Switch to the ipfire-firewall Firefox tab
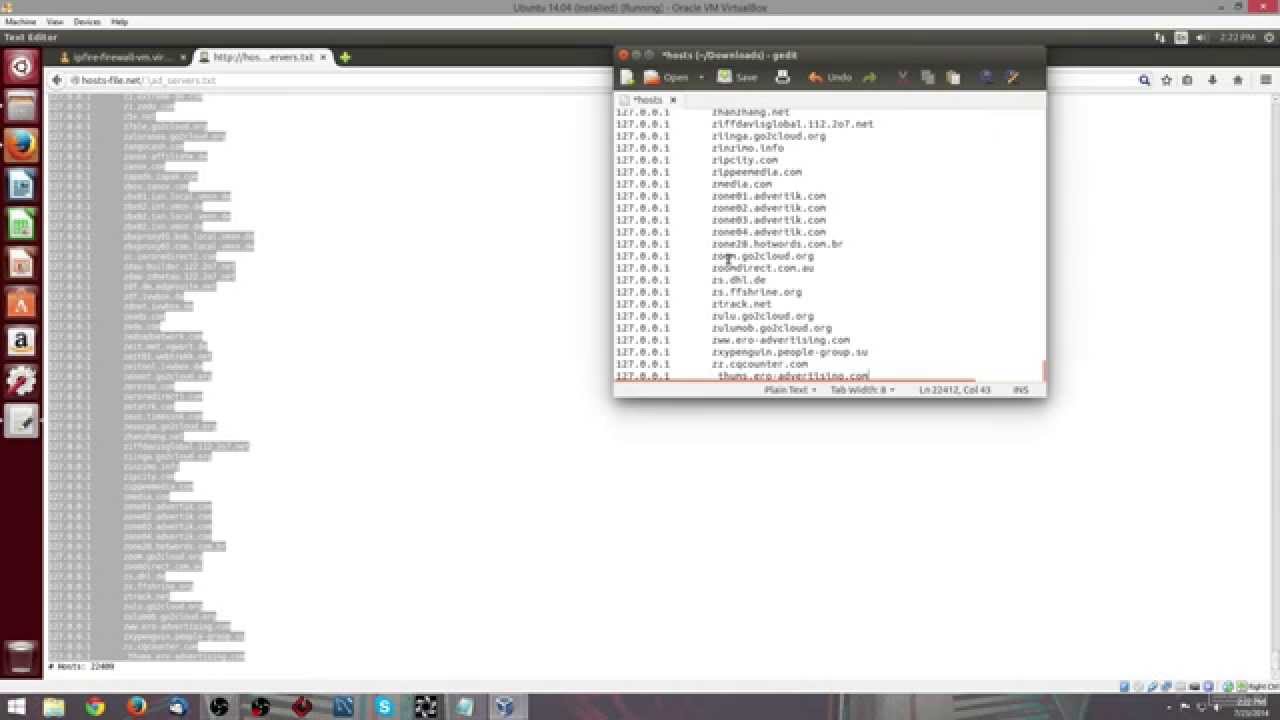 pos(122,57)
